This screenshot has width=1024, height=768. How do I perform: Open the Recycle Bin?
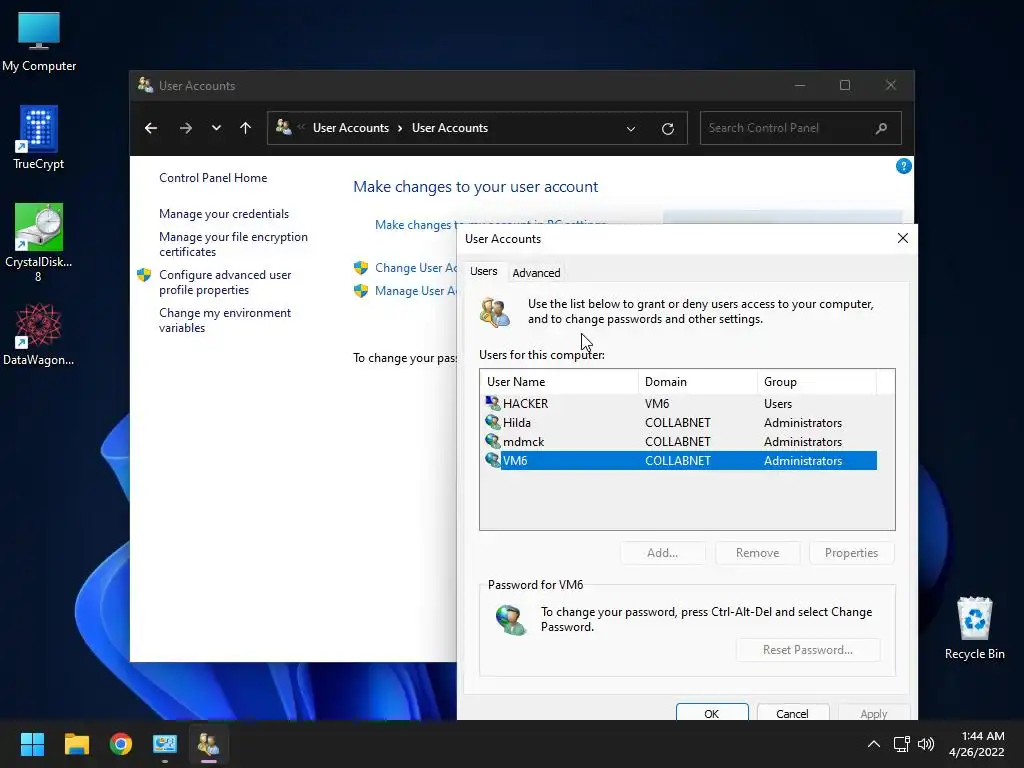tap(974, 628)
